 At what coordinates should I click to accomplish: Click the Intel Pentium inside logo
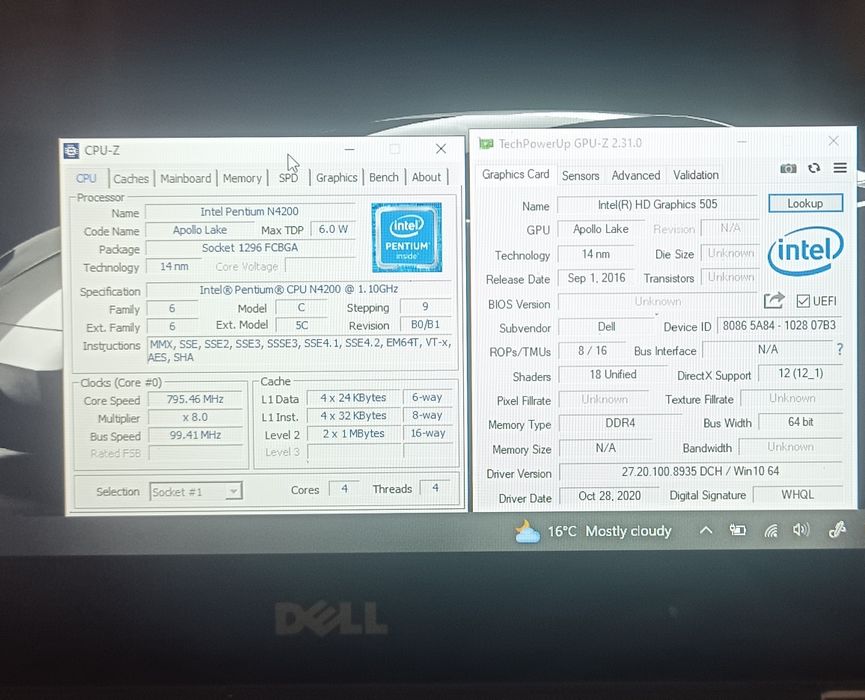point(407,237)
